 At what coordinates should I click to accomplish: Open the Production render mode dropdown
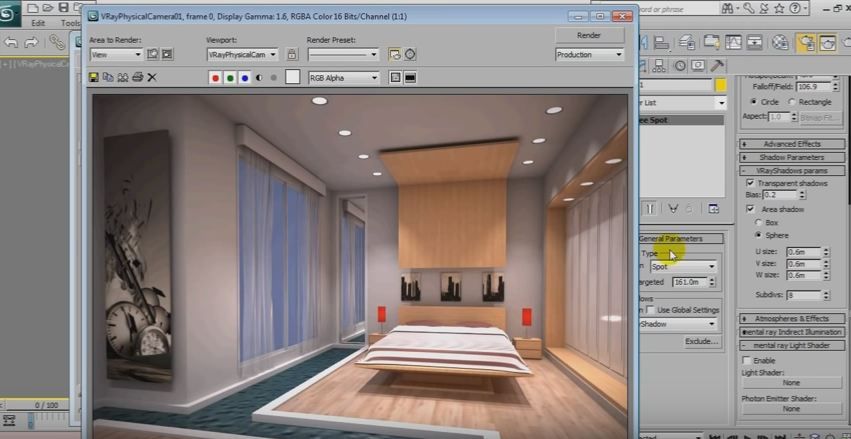[589, 54]
